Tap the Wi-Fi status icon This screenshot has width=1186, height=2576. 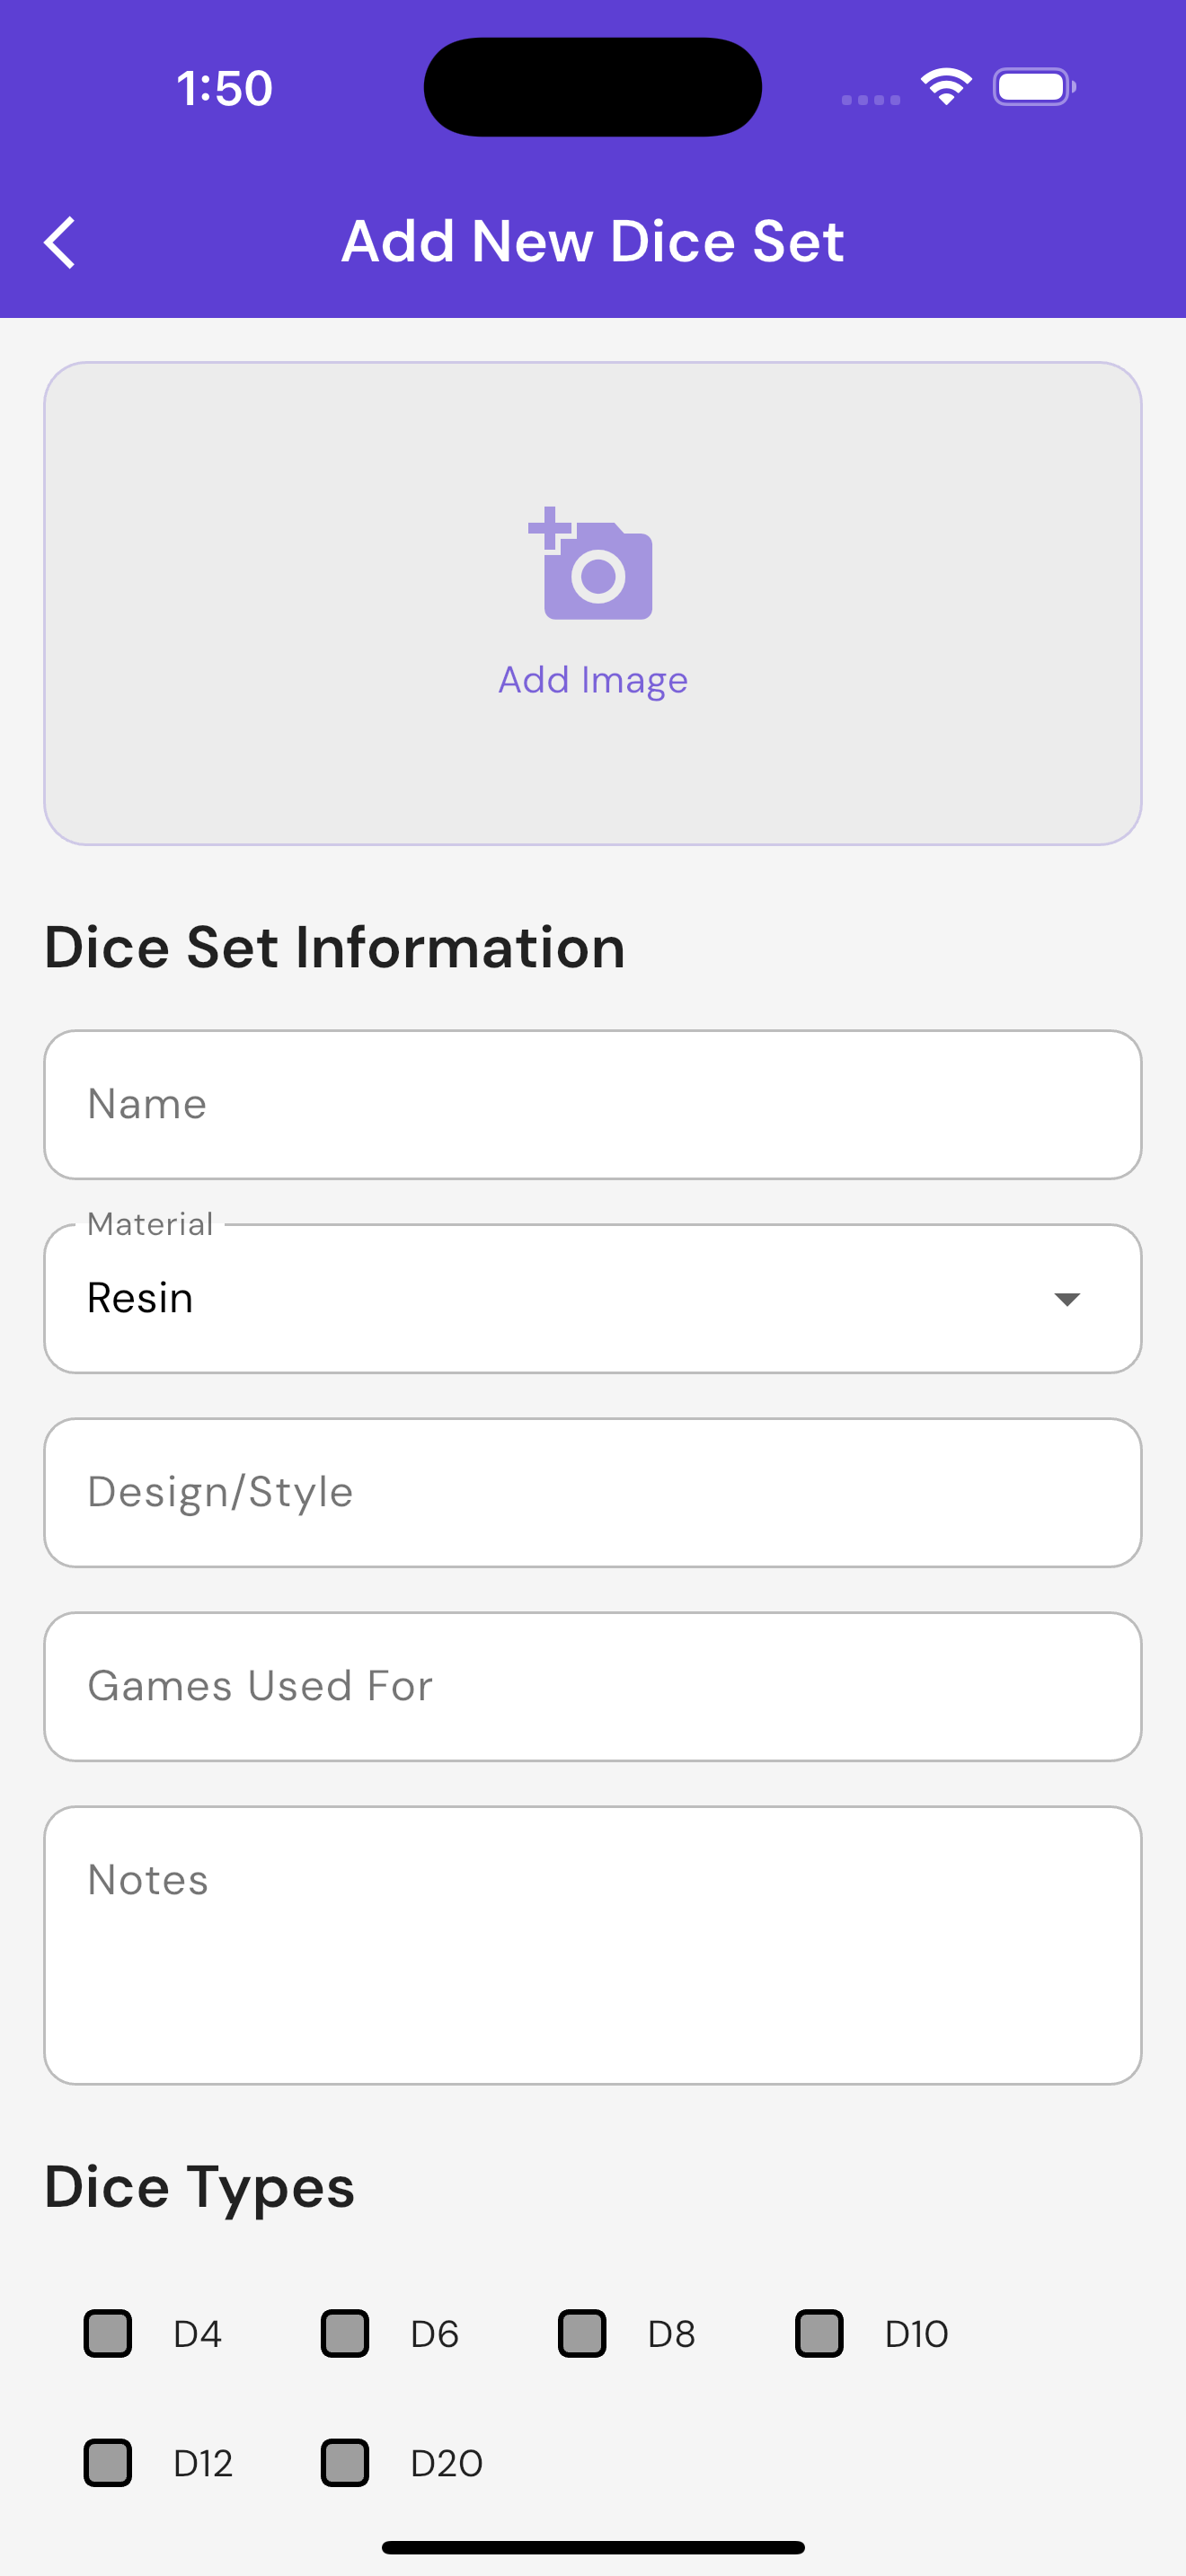(x=946, y=87)
